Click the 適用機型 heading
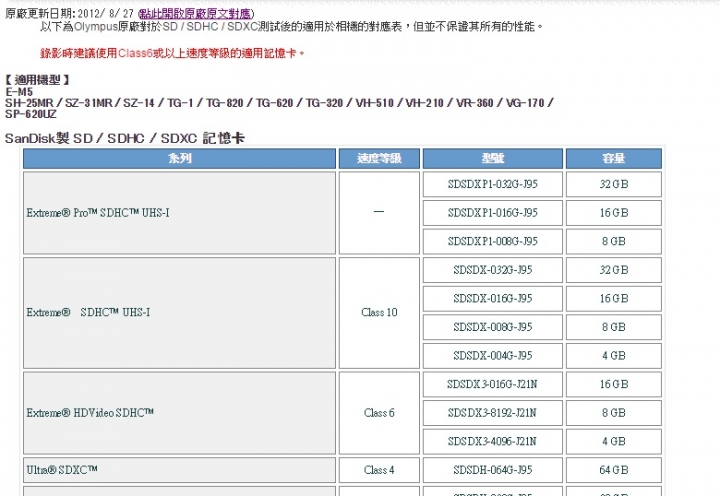Viewport: 720px width, 496px height. click(x=38, y=80)
